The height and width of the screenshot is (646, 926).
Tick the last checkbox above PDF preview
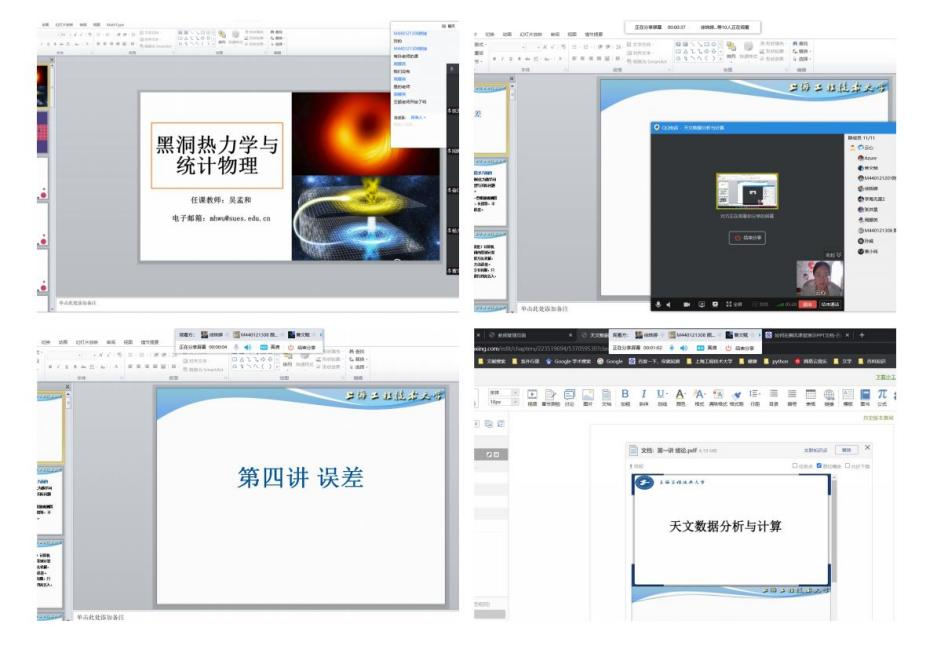coord(848,466)
